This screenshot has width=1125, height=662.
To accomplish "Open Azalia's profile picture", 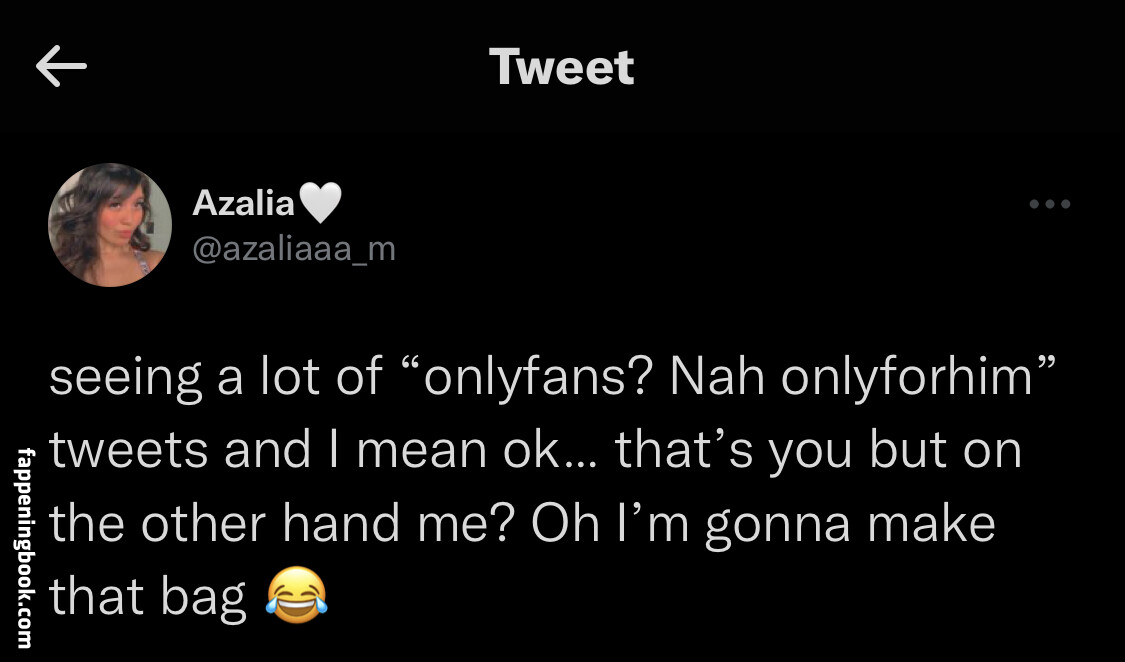I will coord(110,225).
